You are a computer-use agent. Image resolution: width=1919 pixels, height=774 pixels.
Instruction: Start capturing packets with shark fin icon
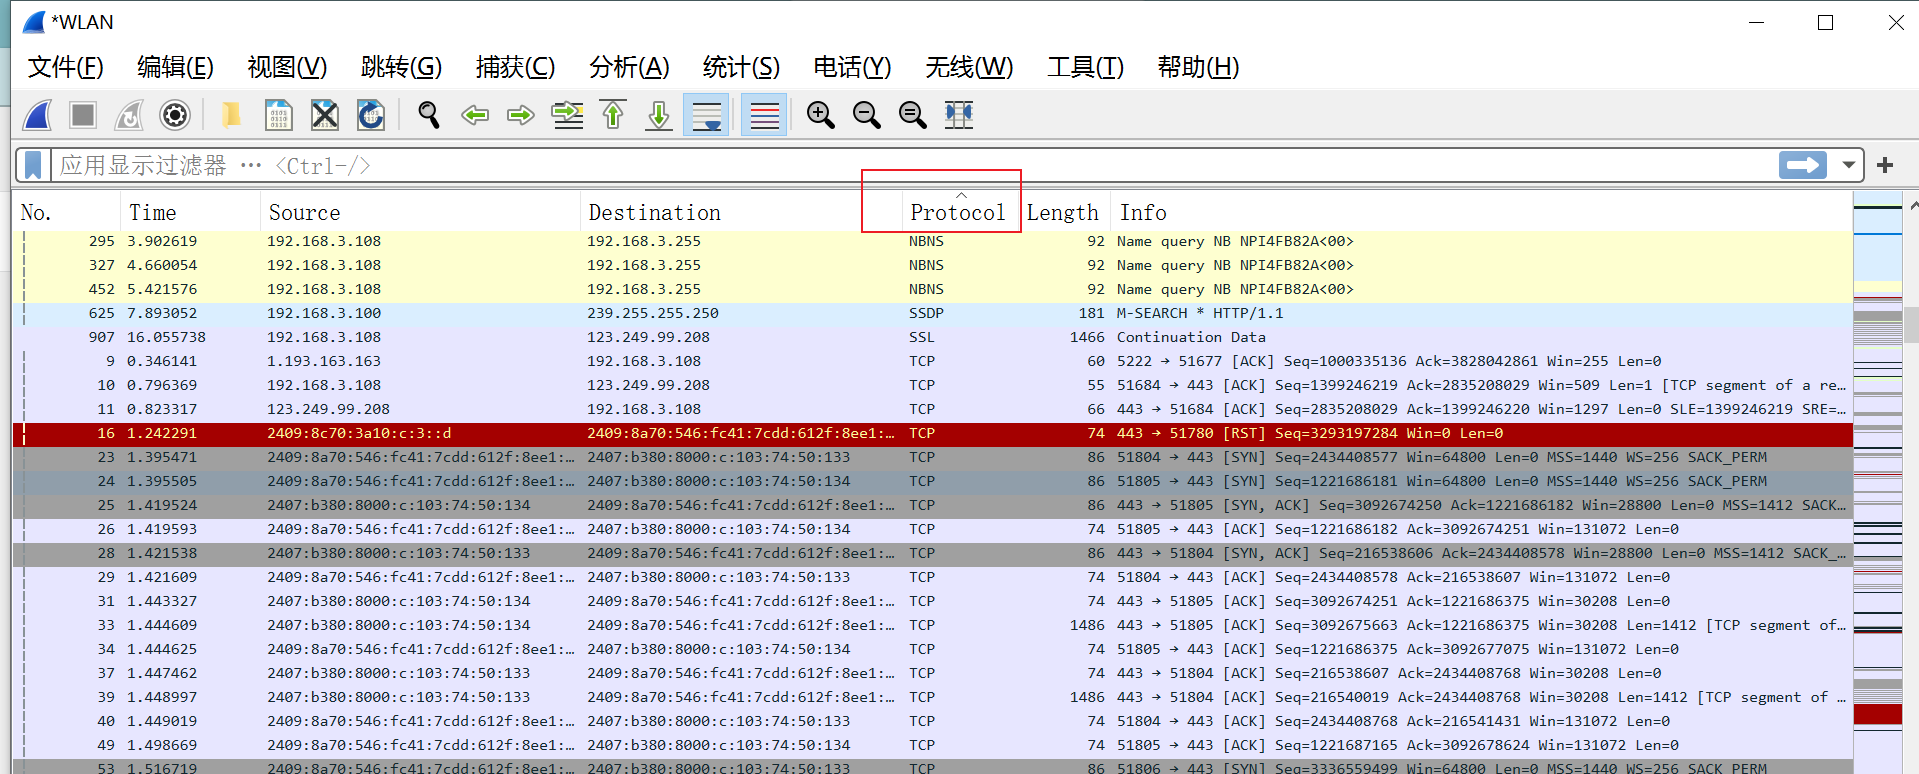click(x=37, y=115)
